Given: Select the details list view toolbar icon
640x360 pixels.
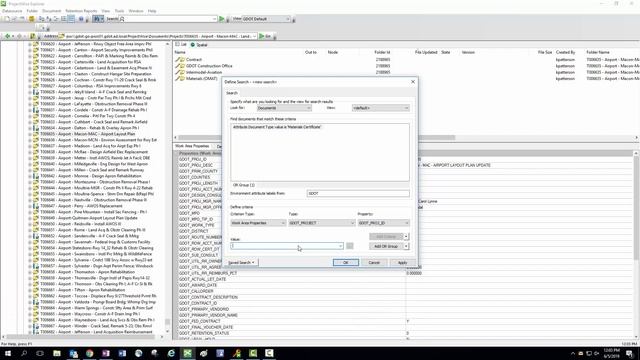Looking at the screenshot, I should (71, 19).
